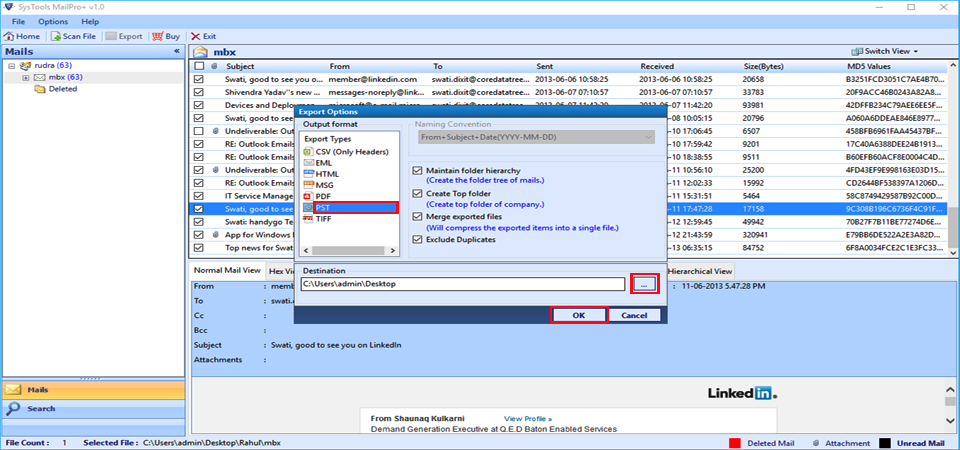This screenshot has width=960, height=450.
Task: Open the File menu
Action: (18, 21)
